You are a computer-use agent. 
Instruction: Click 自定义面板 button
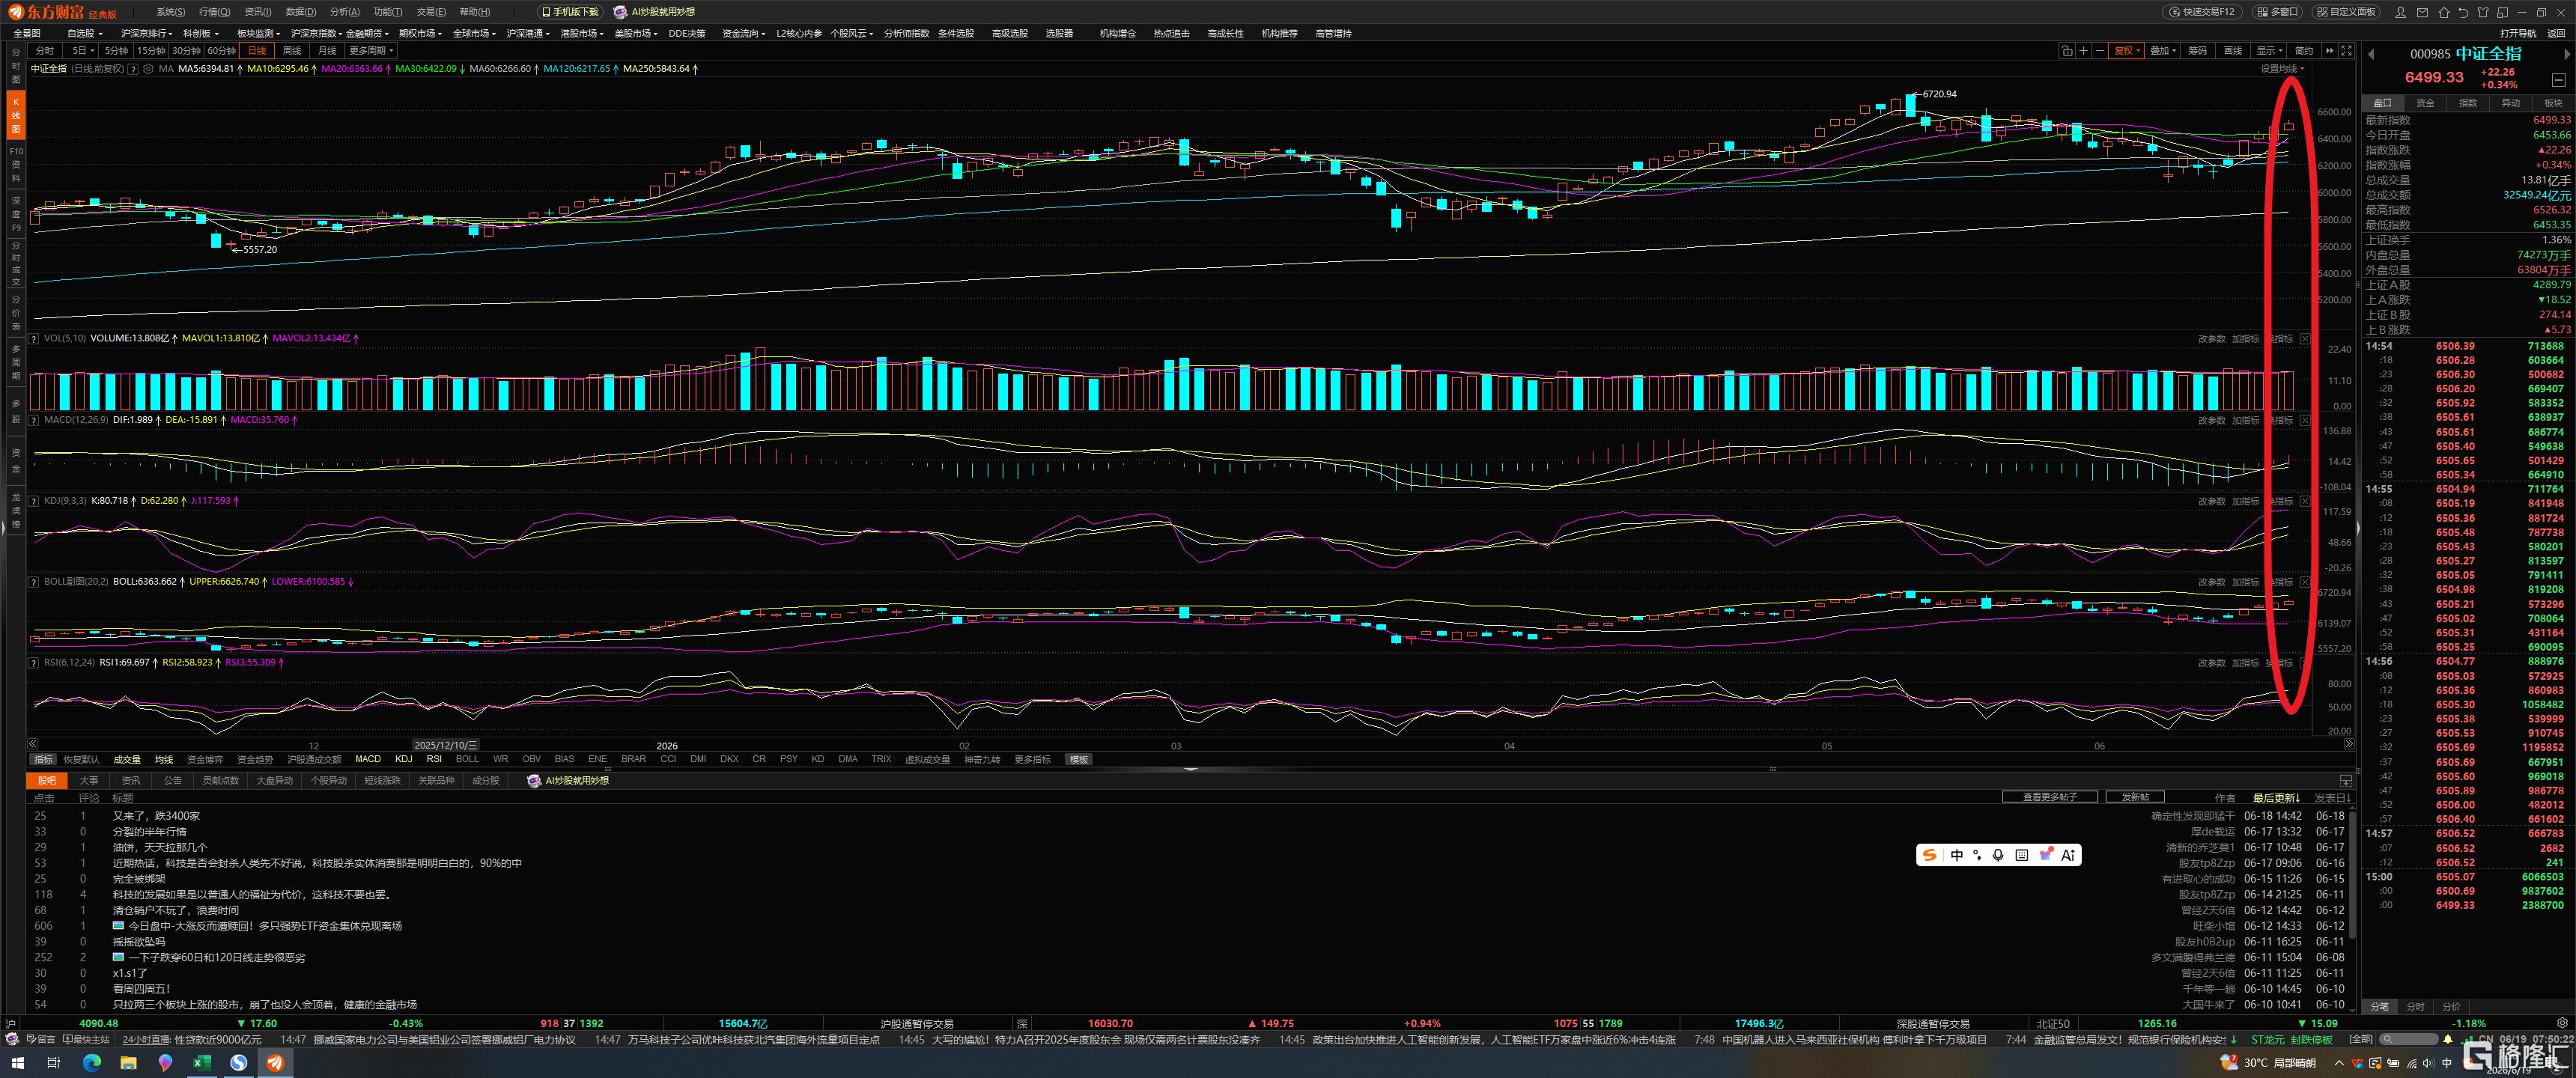click(x=2345, y=12)
